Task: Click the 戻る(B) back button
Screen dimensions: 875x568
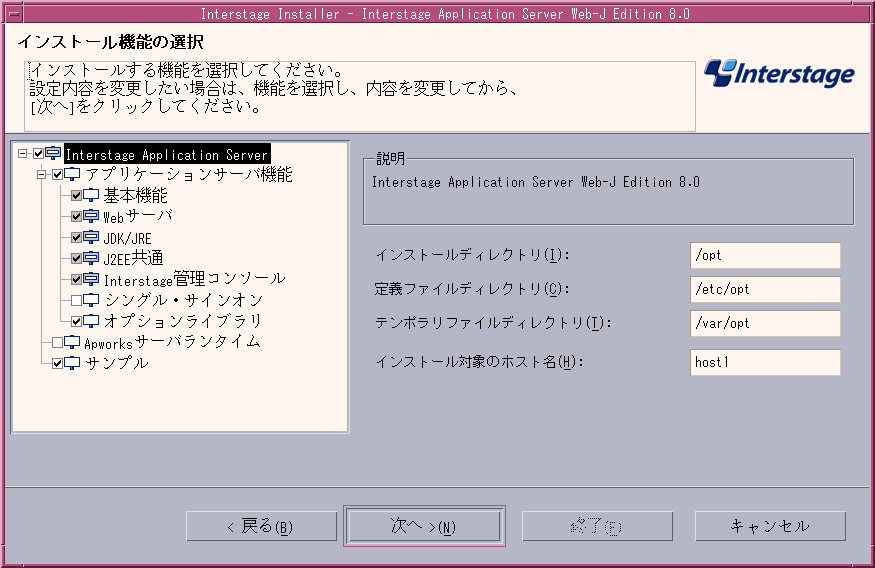Action: (261, 526)
